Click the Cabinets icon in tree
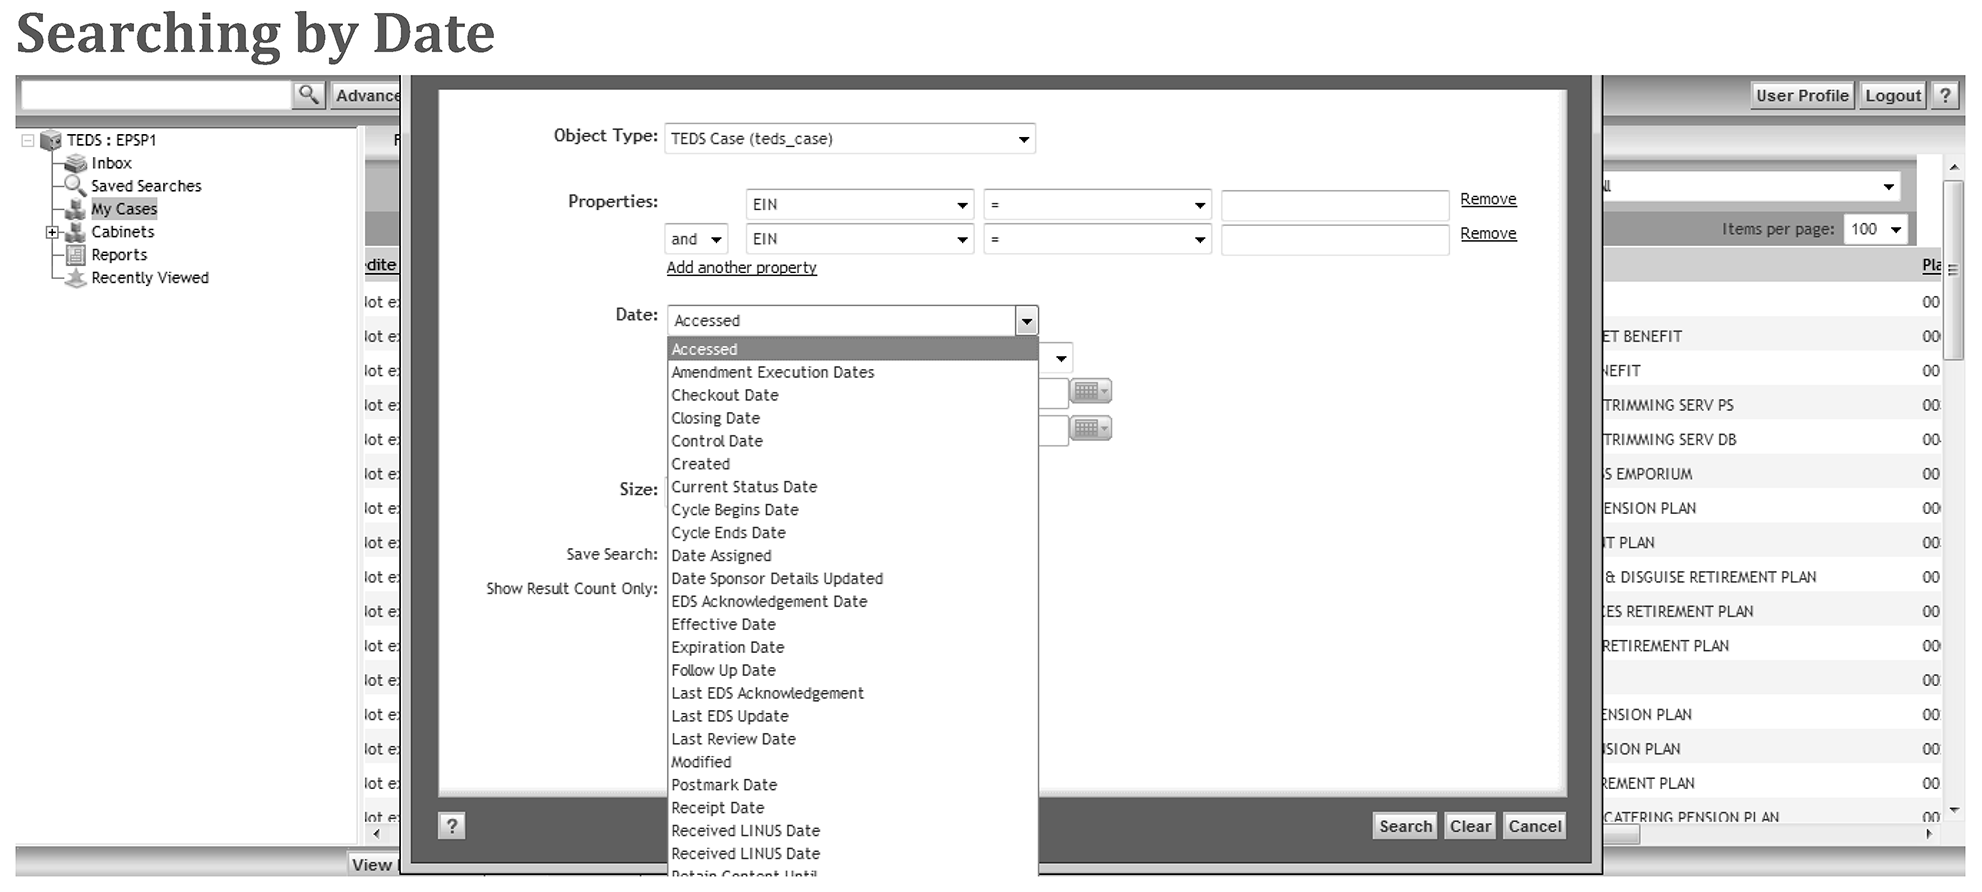 (x=75, y=232)
